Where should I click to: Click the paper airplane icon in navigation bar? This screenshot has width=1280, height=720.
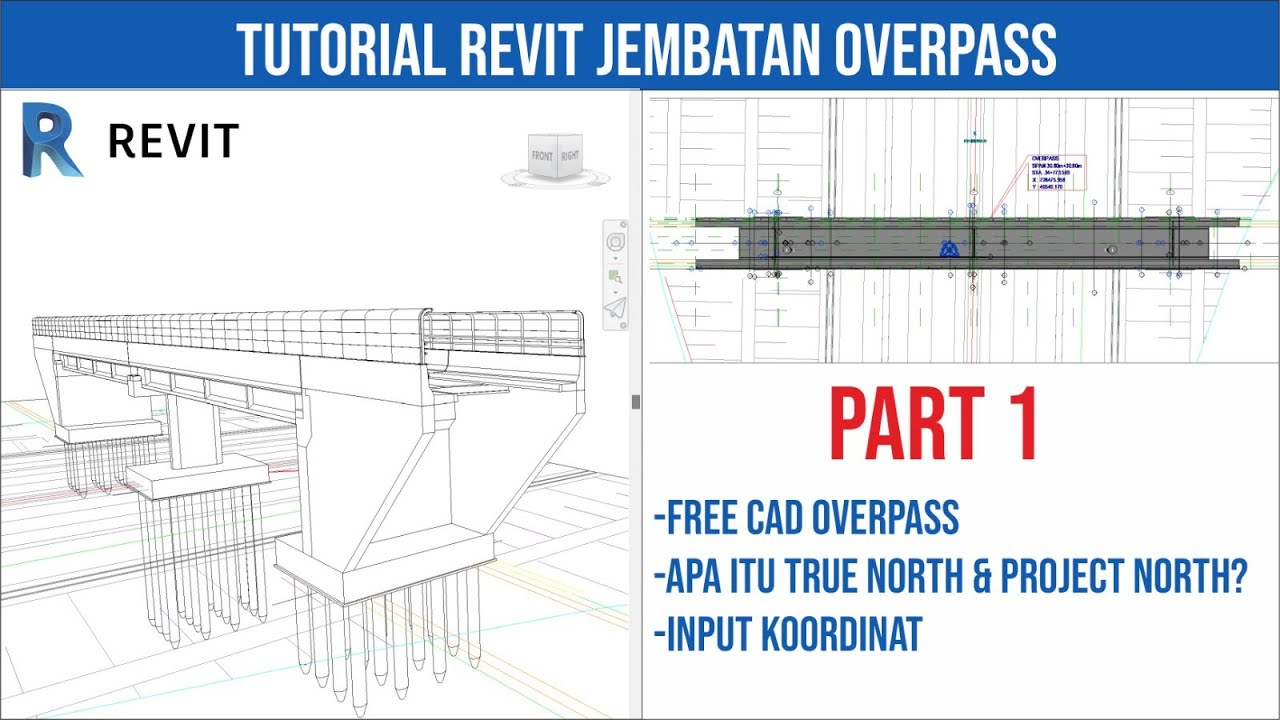(x=615, y=309)
